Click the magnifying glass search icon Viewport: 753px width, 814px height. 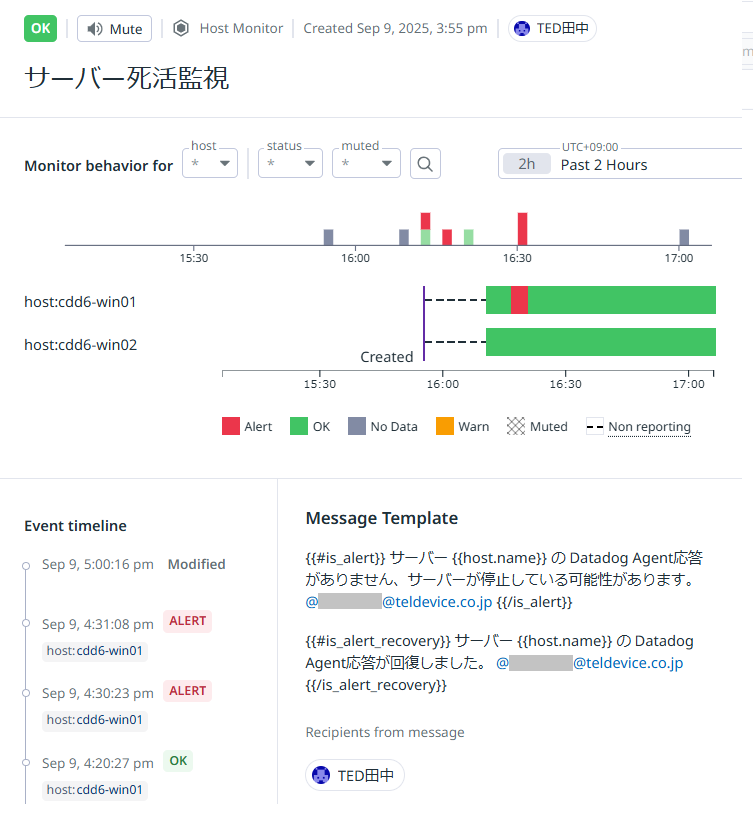pos(425,164)
